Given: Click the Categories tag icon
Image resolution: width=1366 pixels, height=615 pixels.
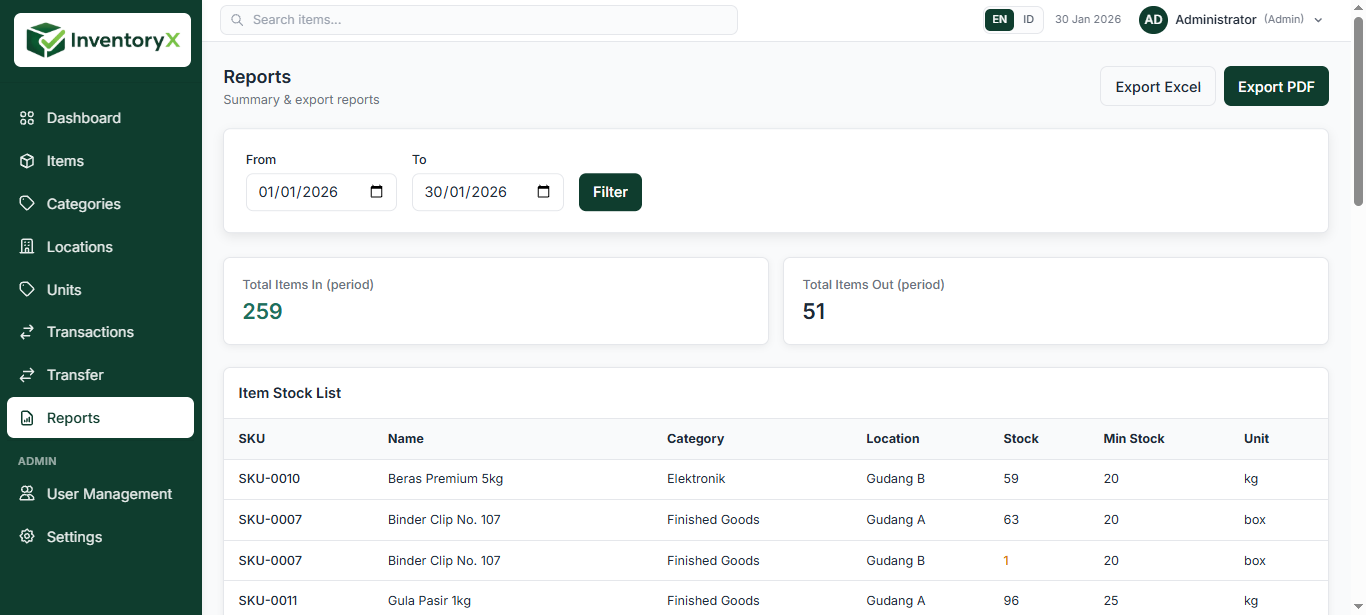Looking at the screenshot, I should coord(27,204).
